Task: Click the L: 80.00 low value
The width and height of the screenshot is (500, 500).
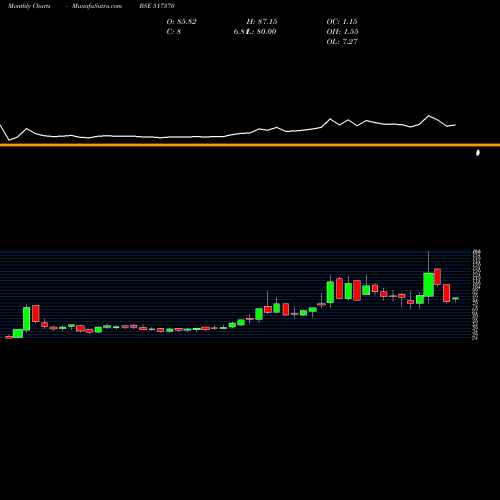Action: pos(261,32)
